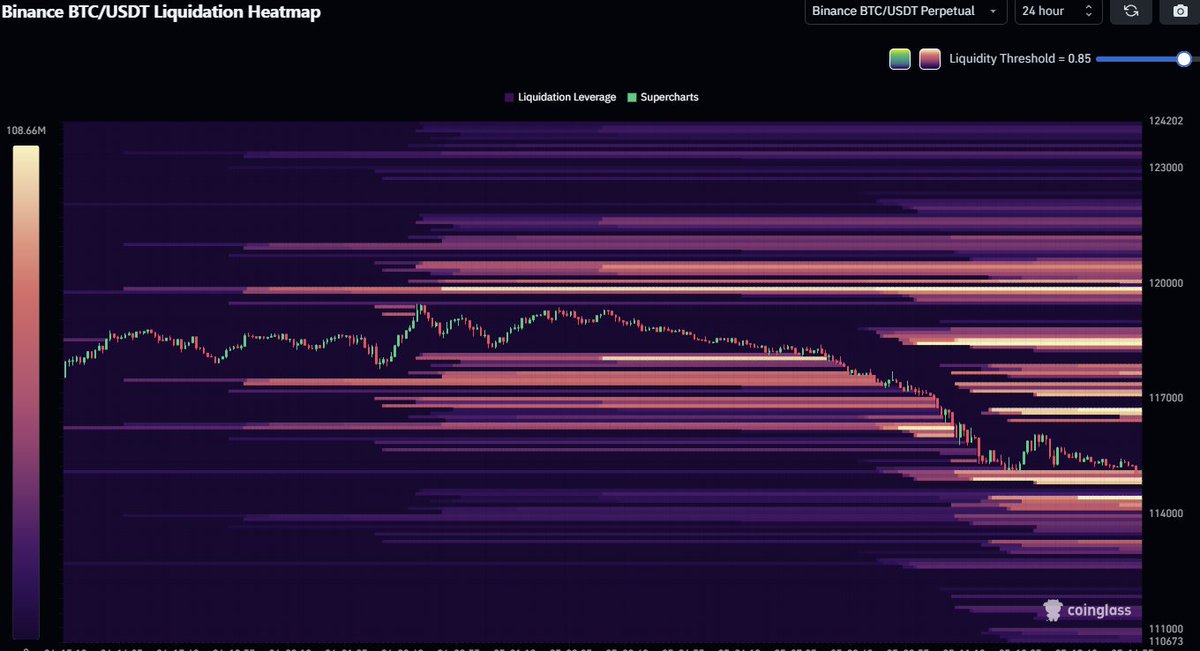
Task: Click the Liquidity Threshold = 0.85 label
Action: (x=1020, y=59)
